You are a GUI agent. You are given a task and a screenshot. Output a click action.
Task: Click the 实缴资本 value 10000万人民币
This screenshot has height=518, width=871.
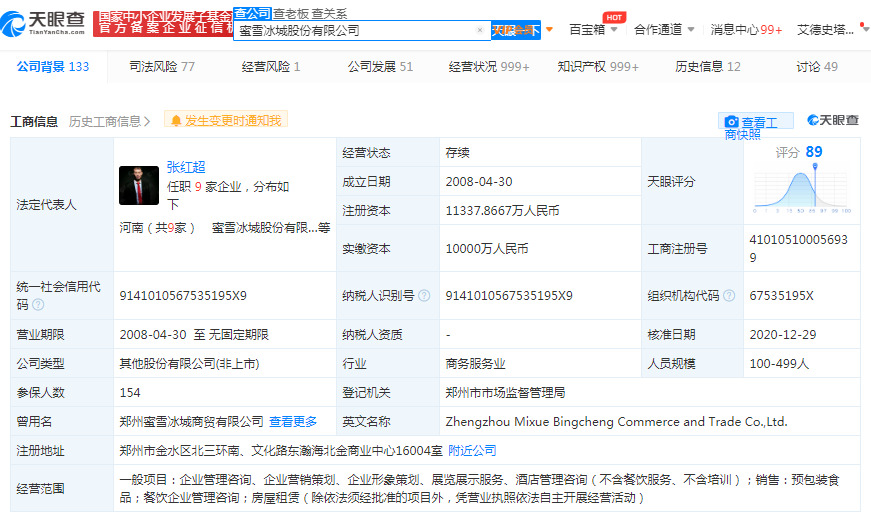487,249
